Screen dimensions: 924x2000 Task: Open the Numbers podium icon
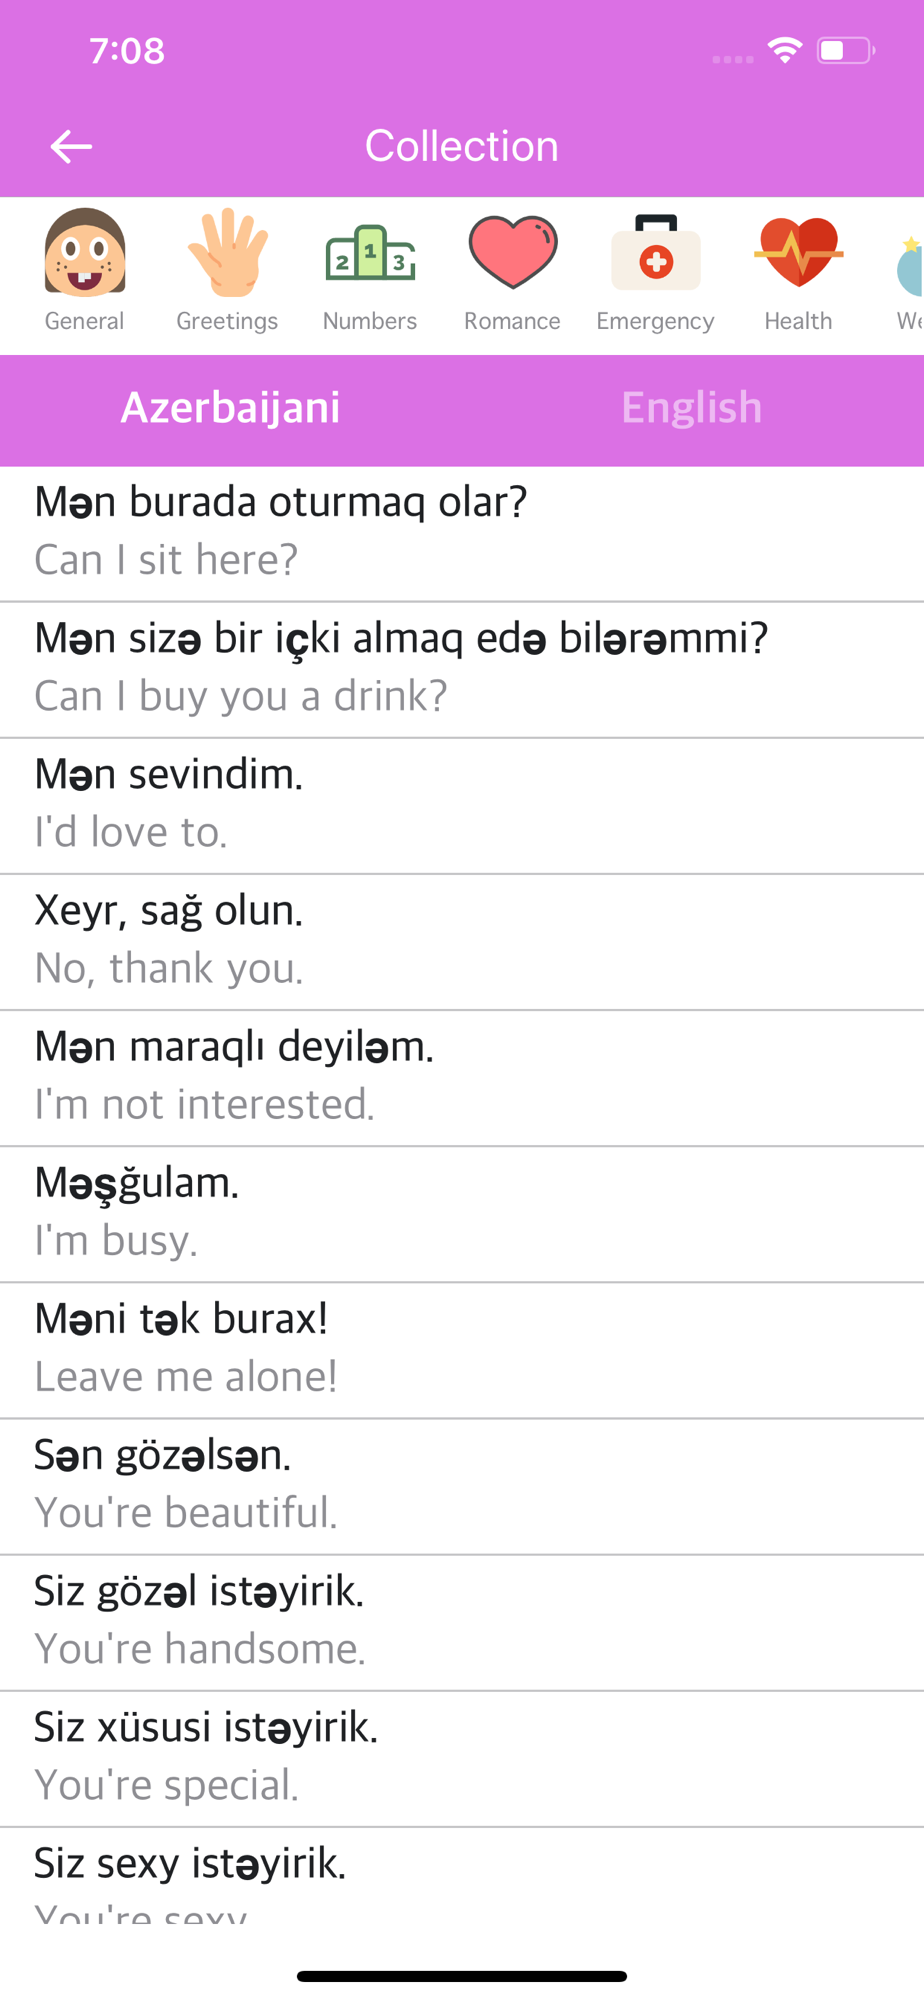(x=370, y=253)
